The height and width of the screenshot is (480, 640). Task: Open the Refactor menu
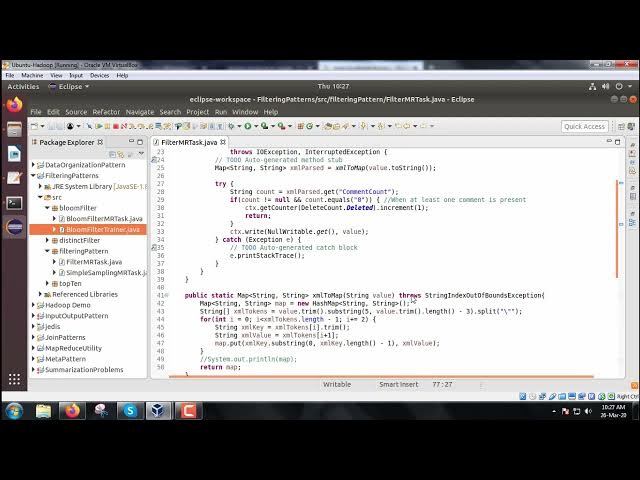[x=106, y=112]
